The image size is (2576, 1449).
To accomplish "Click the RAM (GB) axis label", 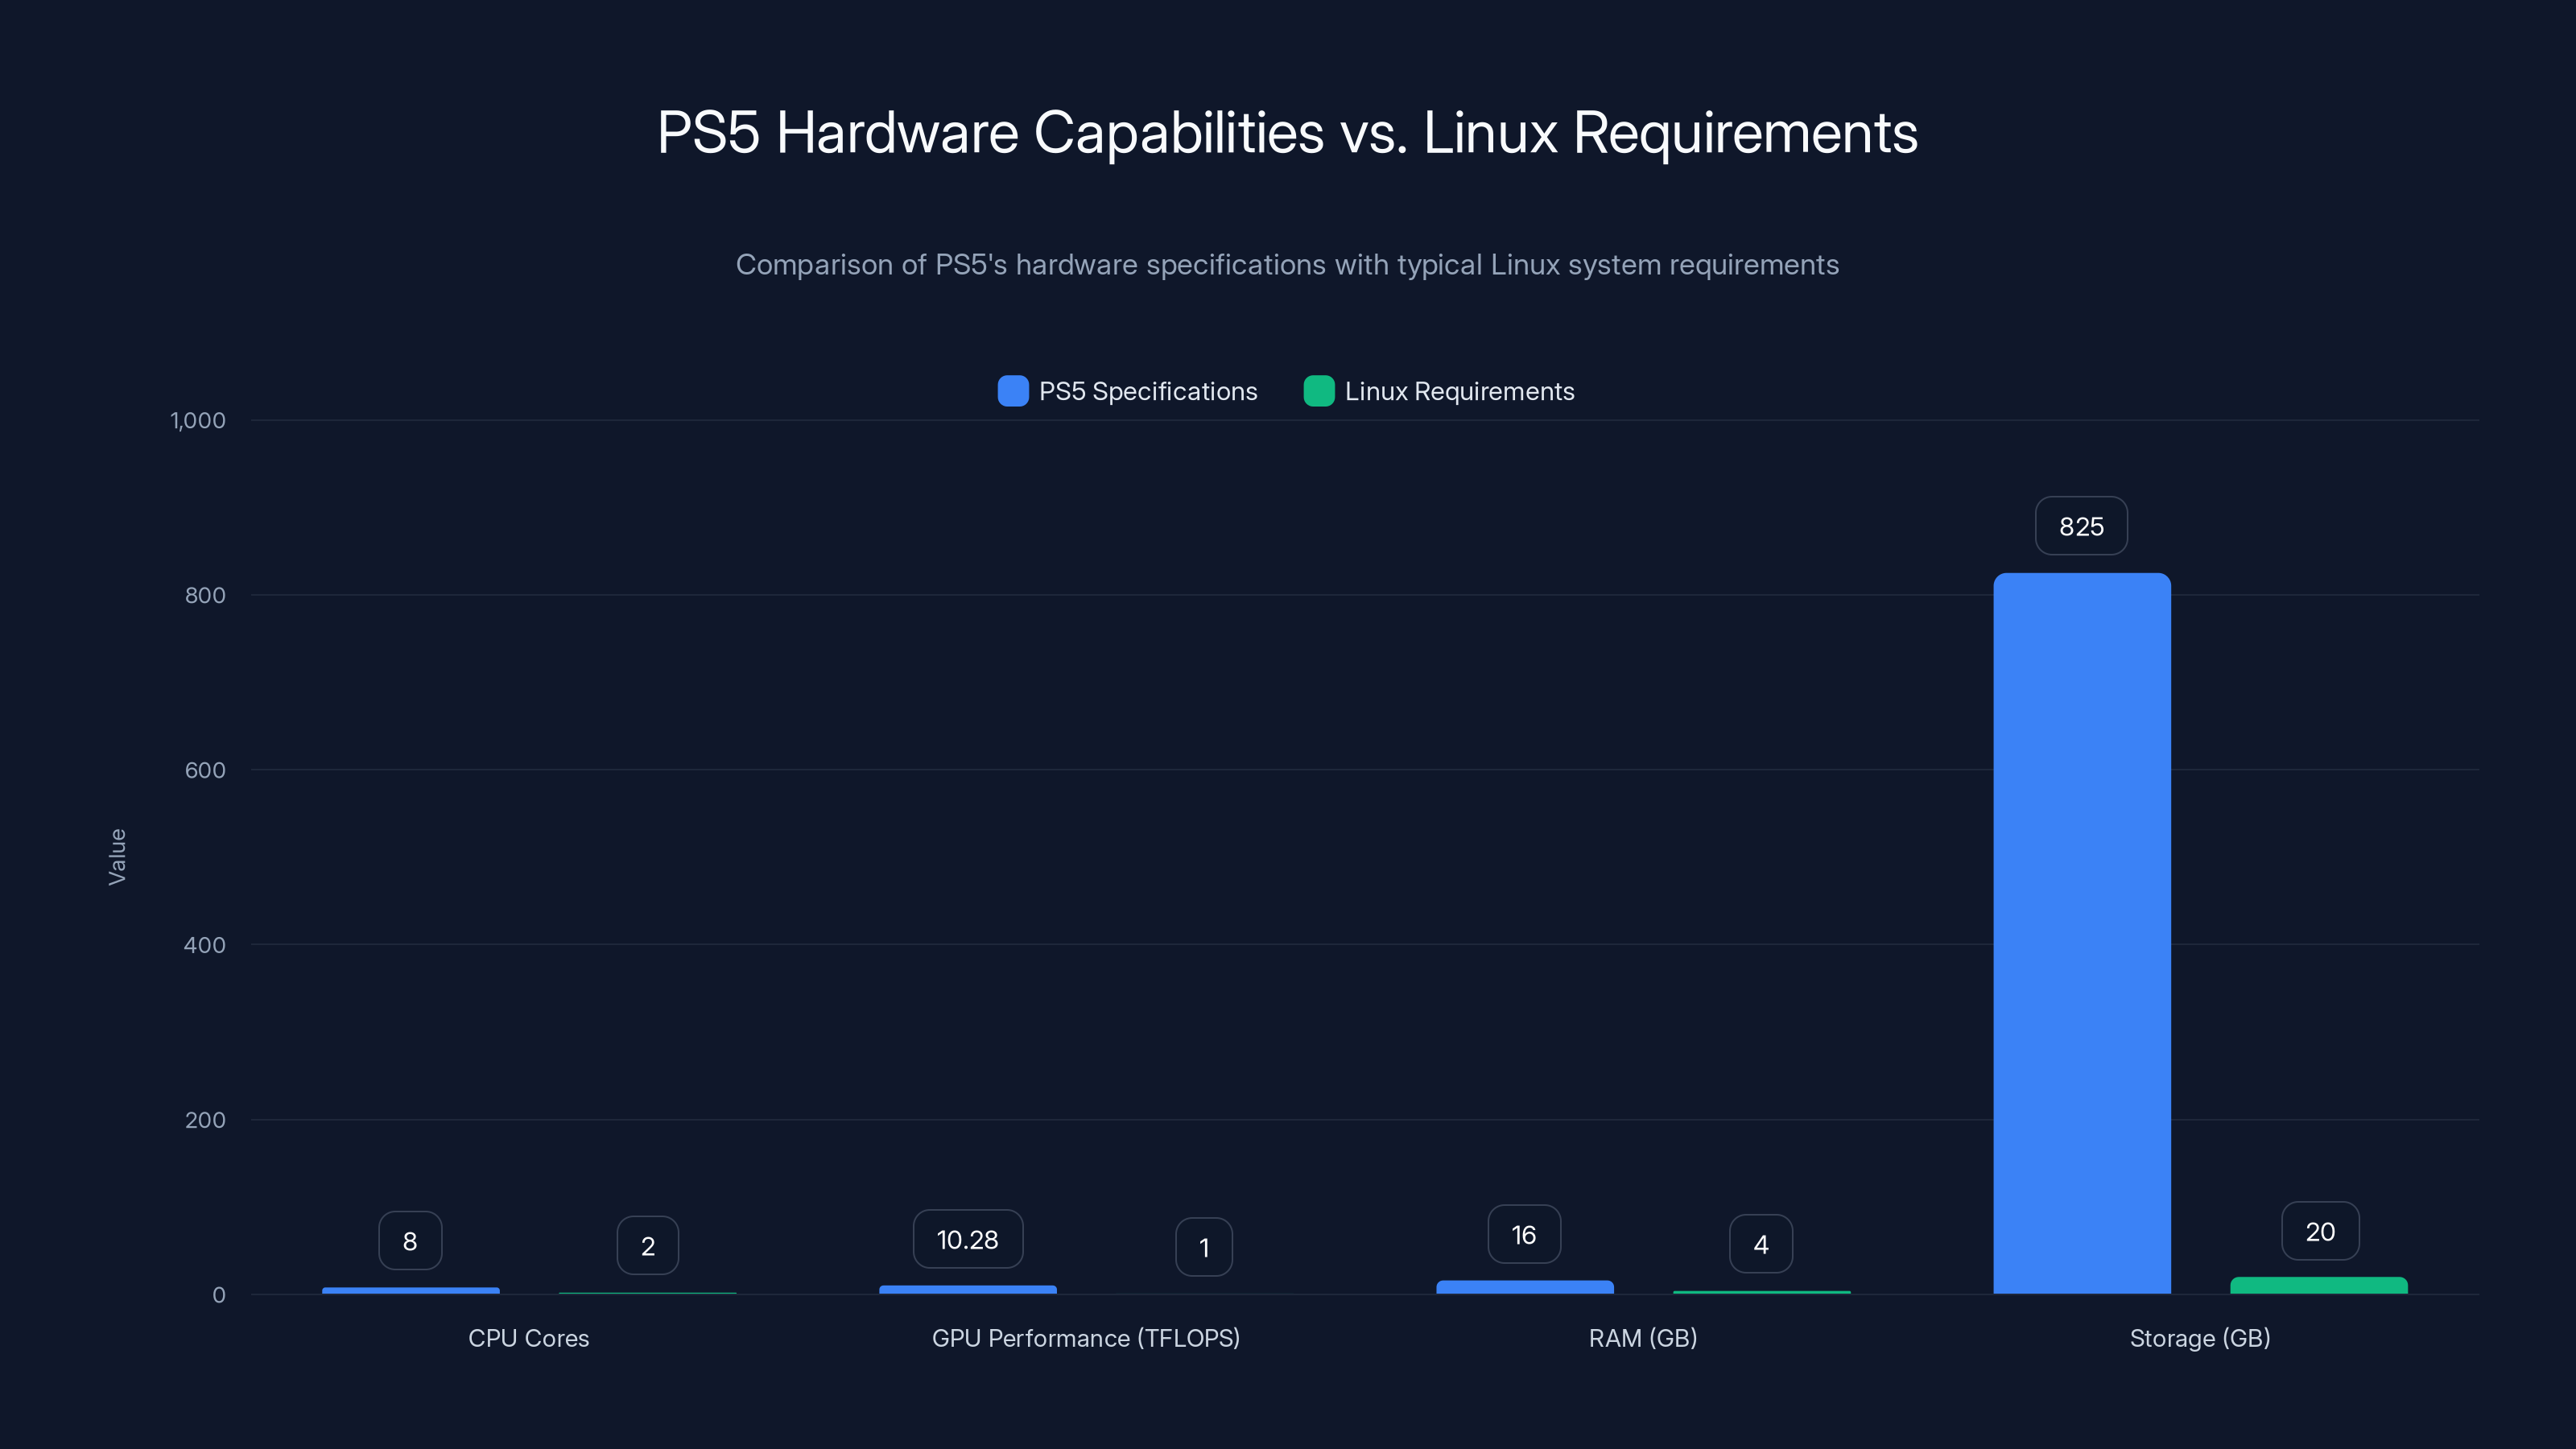I will (x=1643, y=1338).
